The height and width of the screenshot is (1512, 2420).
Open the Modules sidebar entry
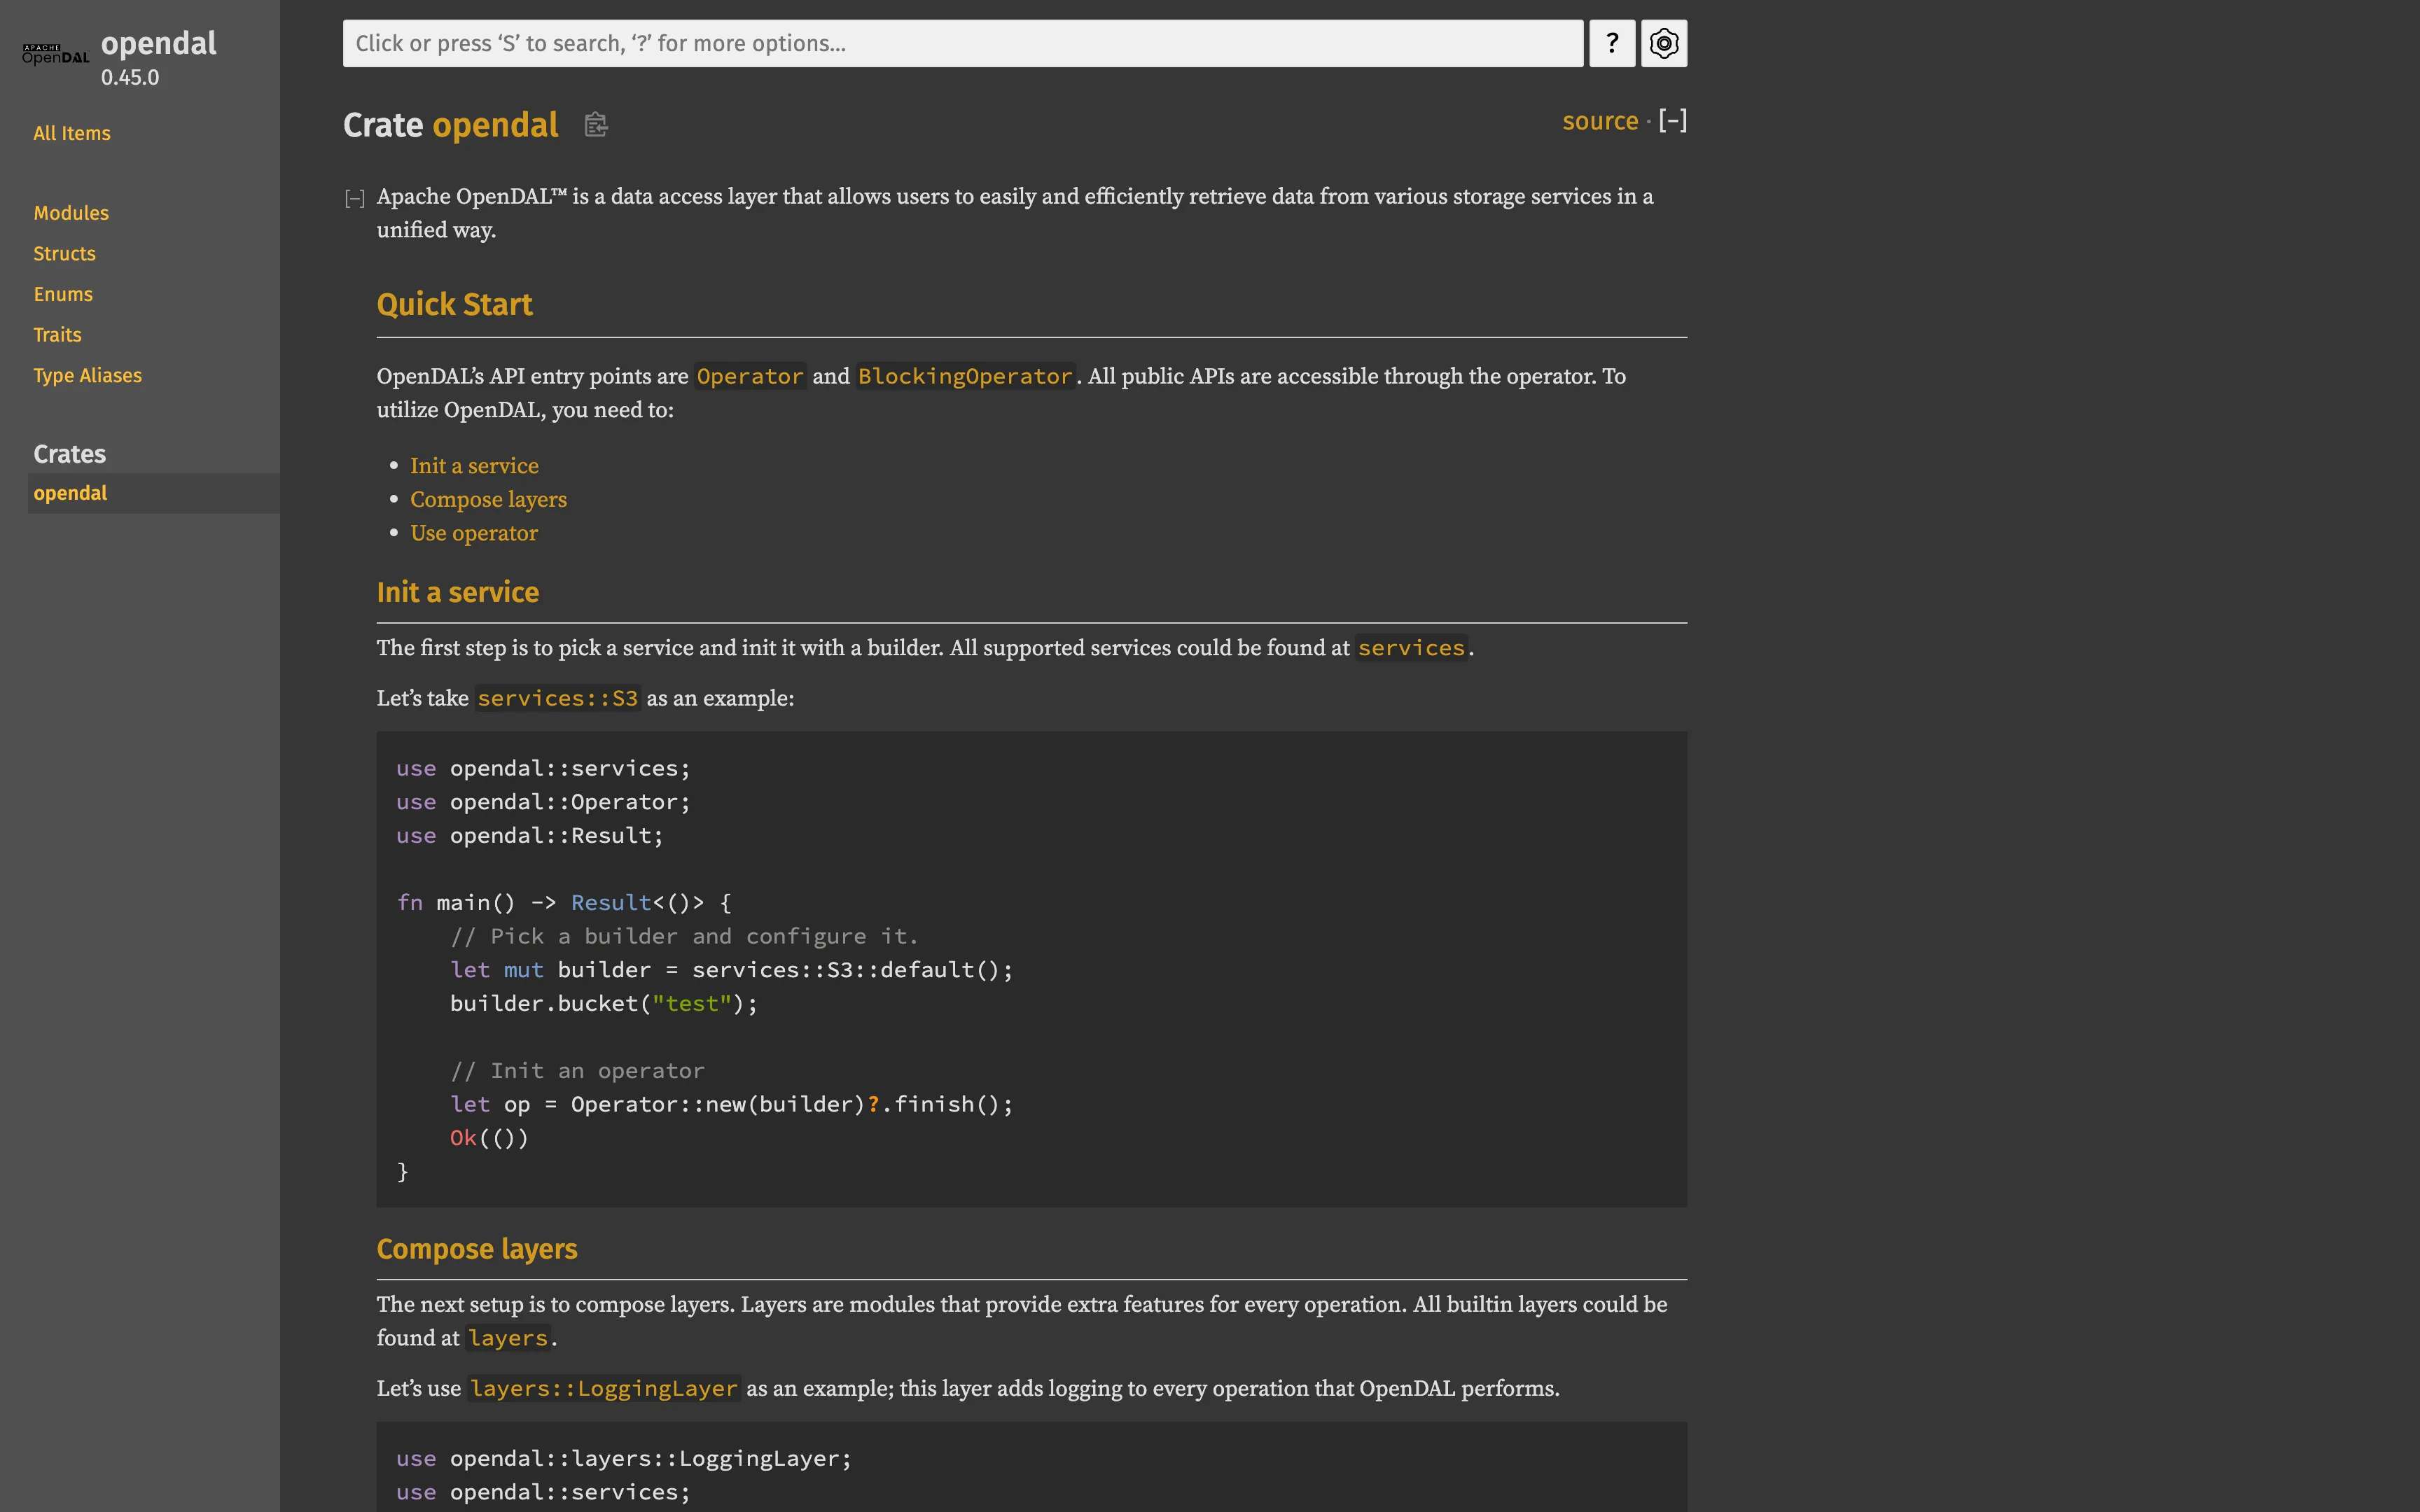[x=71, y=212]
